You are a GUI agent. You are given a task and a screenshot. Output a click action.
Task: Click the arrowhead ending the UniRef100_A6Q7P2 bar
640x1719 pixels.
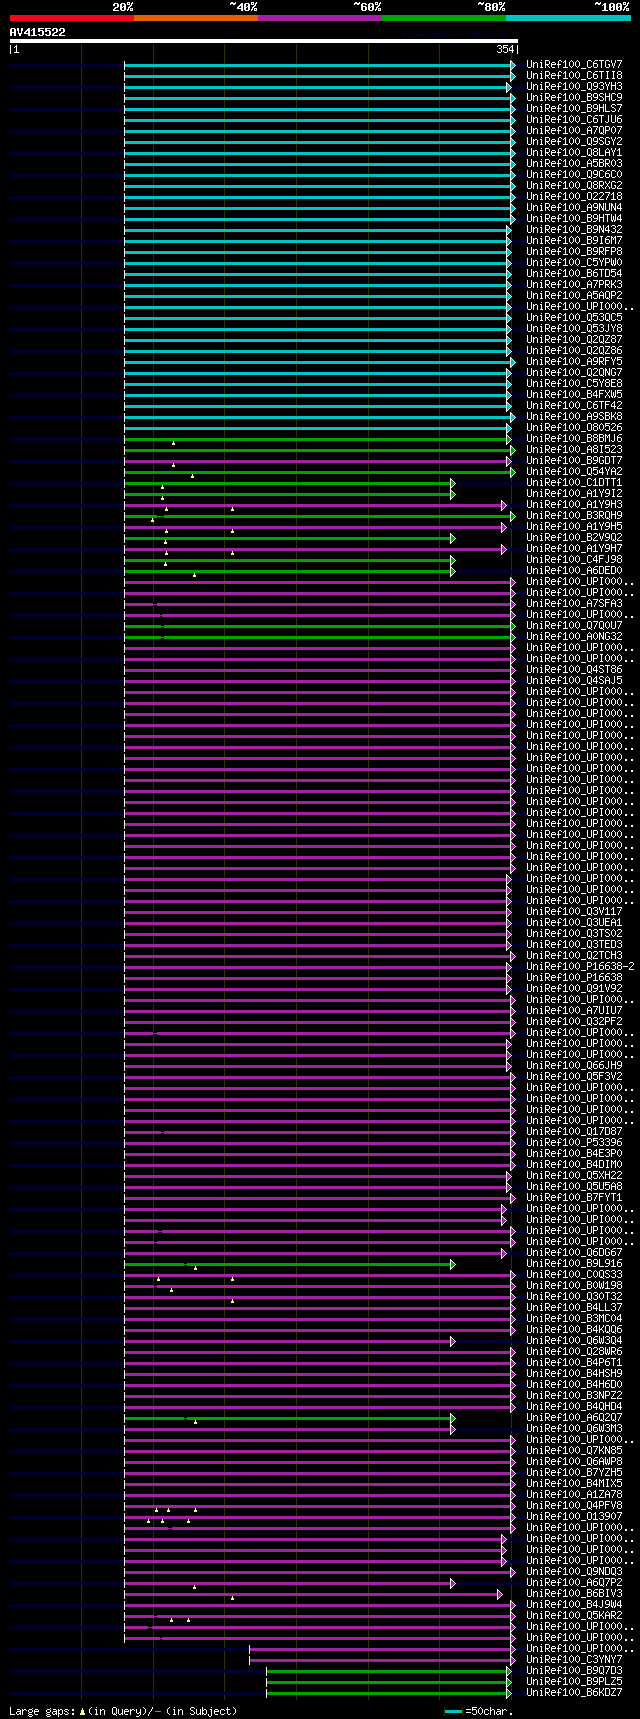tap(453, 1583)
